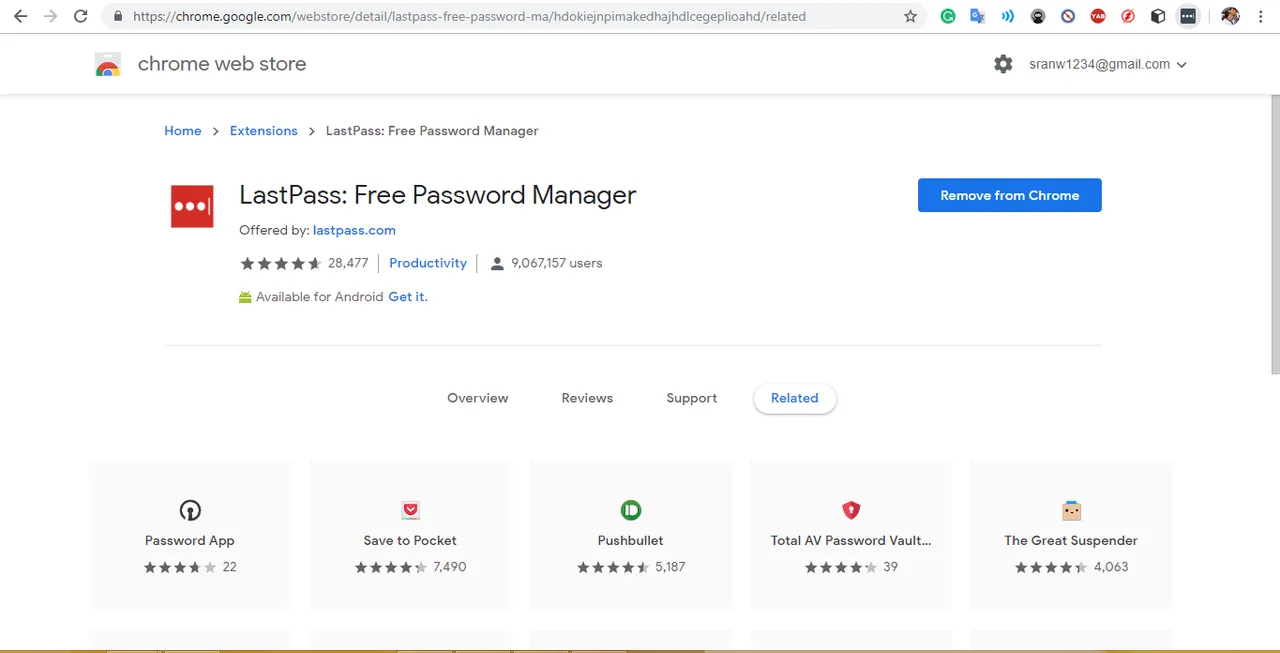
Task: Reload the page
Action: click(81, 16)
